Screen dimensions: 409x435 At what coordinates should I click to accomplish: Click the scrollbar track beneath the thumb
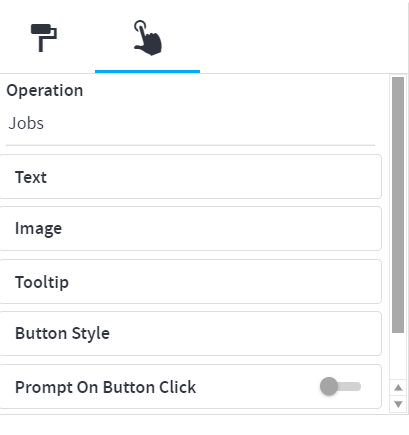click(398, 356)
